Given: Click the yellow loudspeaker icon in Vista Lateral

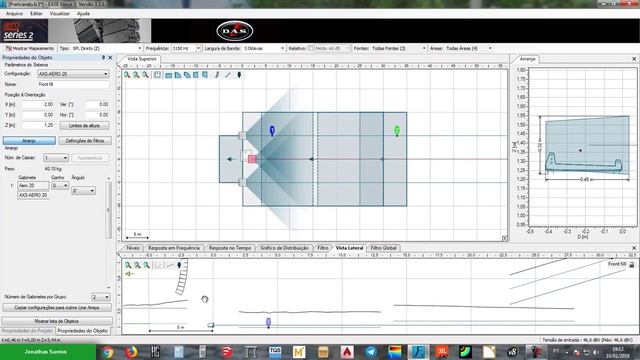Looking at the screenshot, I should click(x=129, y=274).
